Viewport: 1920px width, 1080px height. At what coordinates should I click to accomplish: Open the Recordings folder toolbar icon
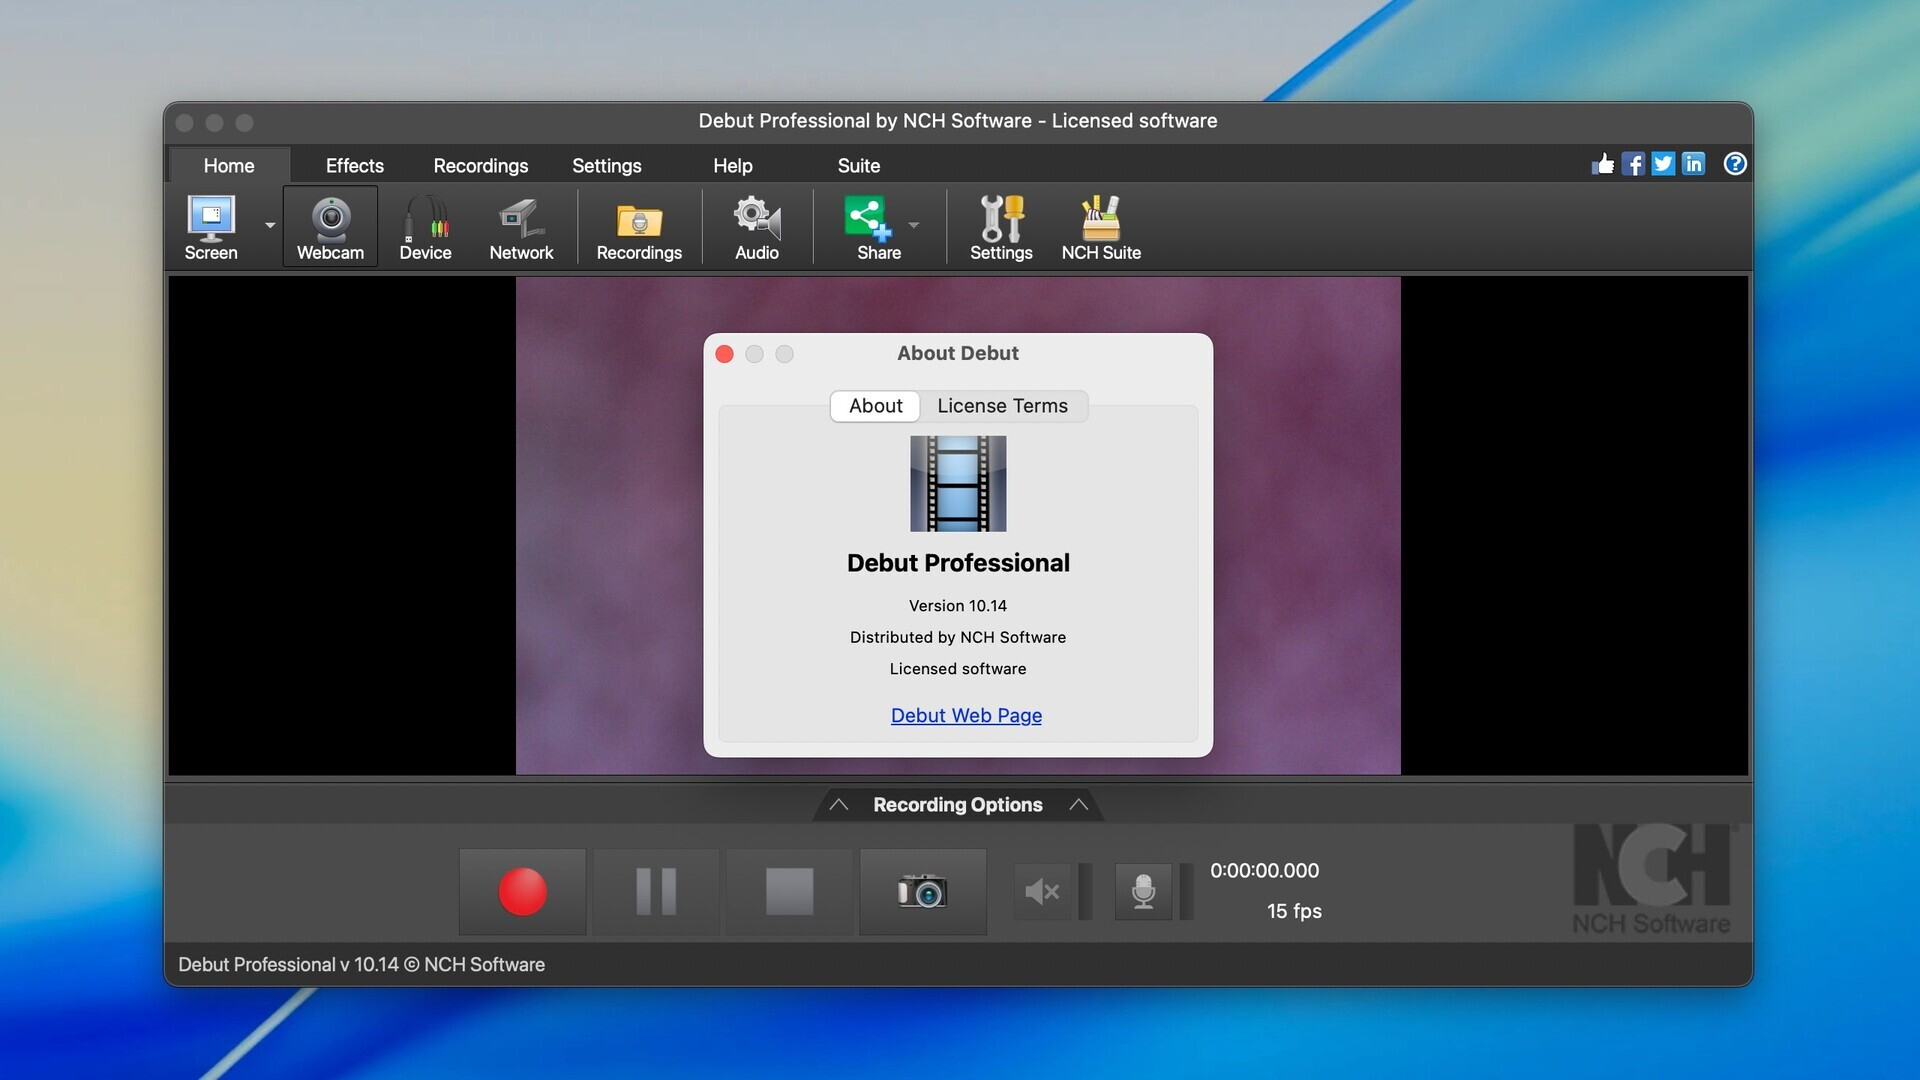639,227
